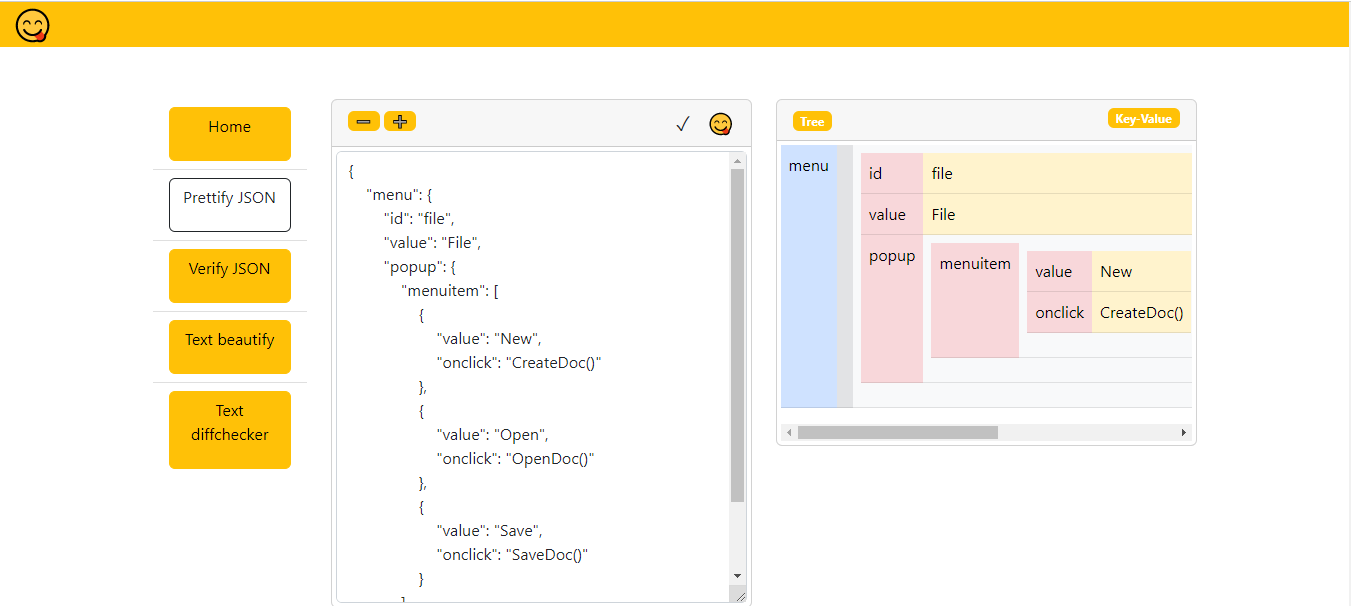Switch to the Key-Value tab

coord(1143,117)
